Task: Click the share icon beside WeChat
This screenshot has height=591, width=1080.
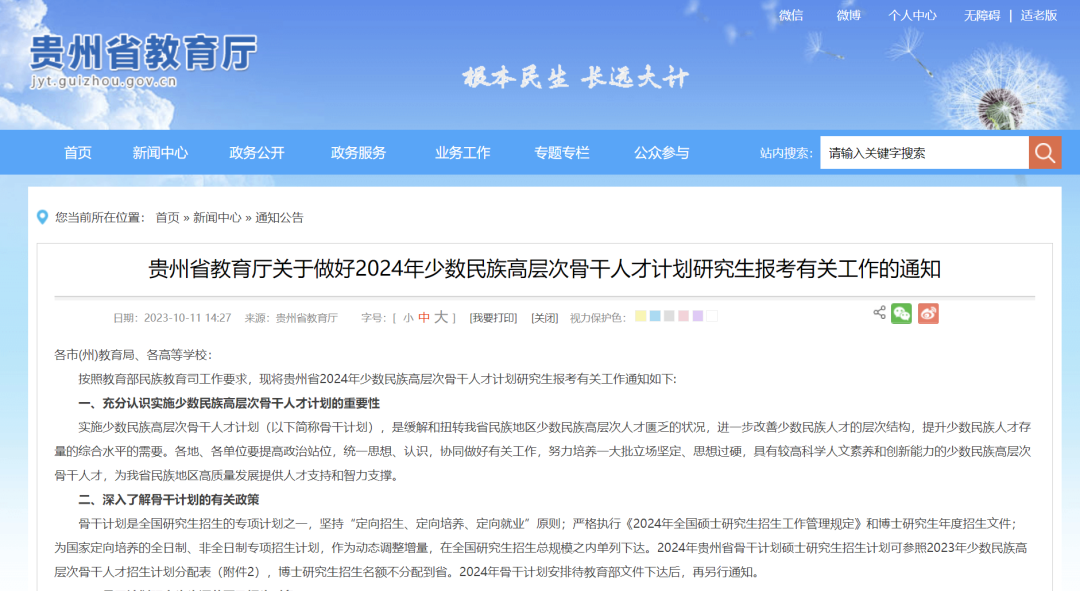Action: pyautogui.click(x=879, y=313)
